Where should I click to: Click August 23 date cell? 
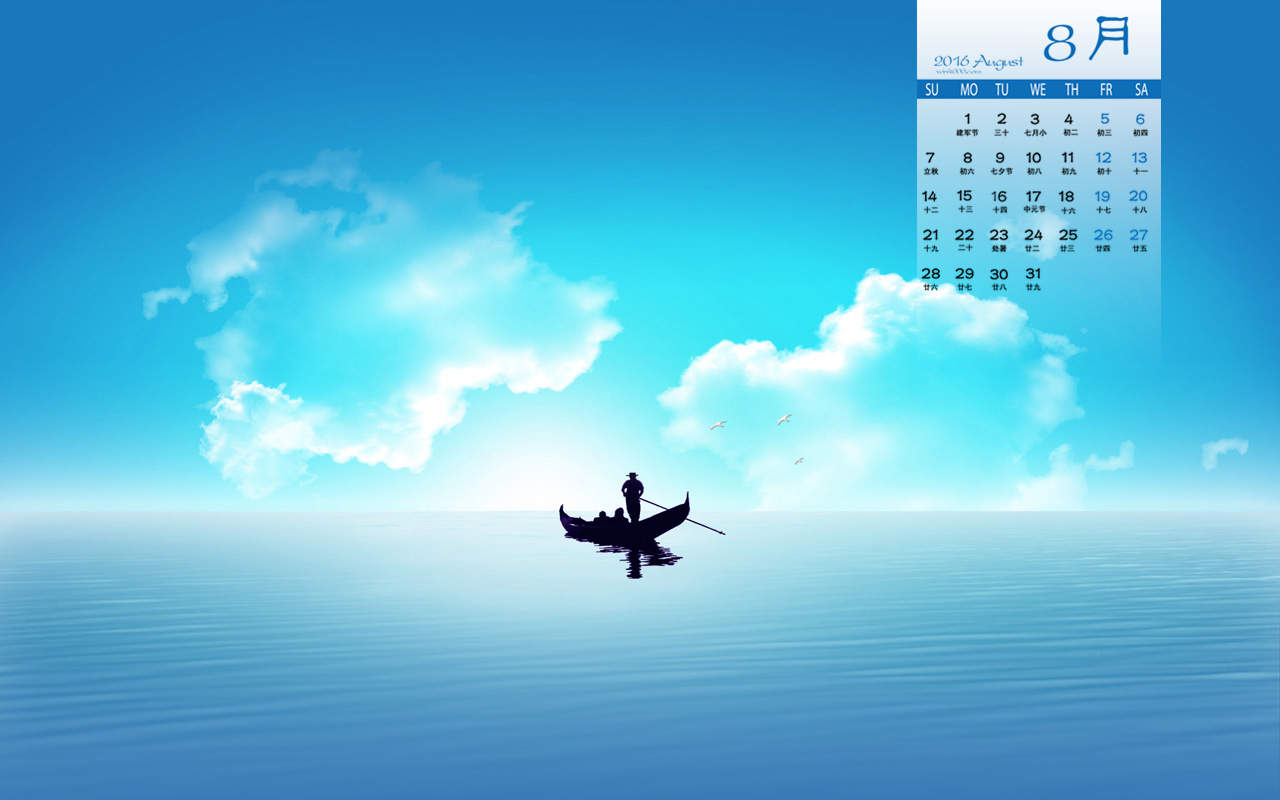[999, 239]
